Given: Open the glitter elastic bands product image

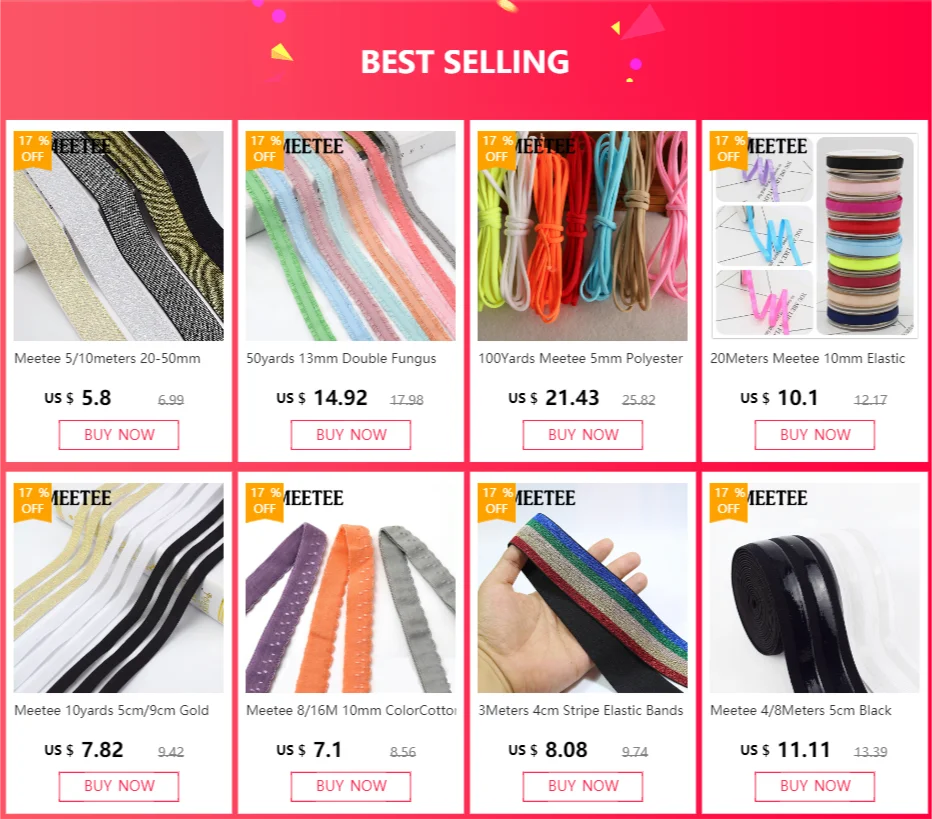Looking at the screenshot, I should [118, 236].
